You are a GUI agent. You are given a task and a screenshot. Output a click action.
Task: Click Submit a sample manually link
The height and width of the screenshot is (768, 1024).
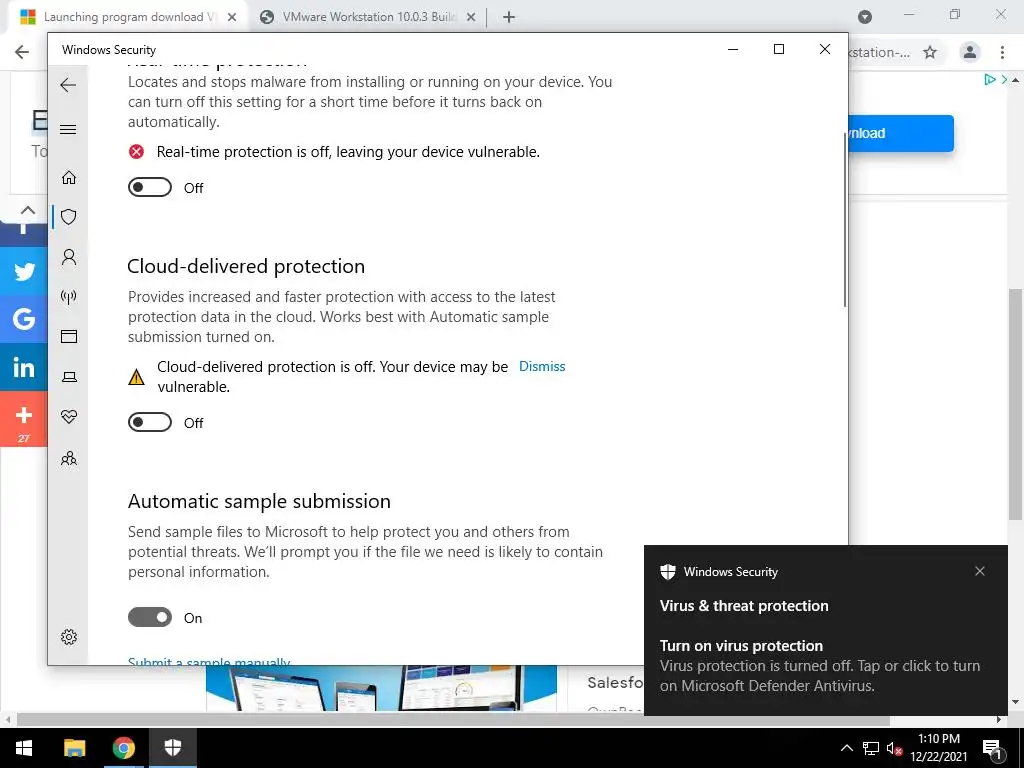209,661
